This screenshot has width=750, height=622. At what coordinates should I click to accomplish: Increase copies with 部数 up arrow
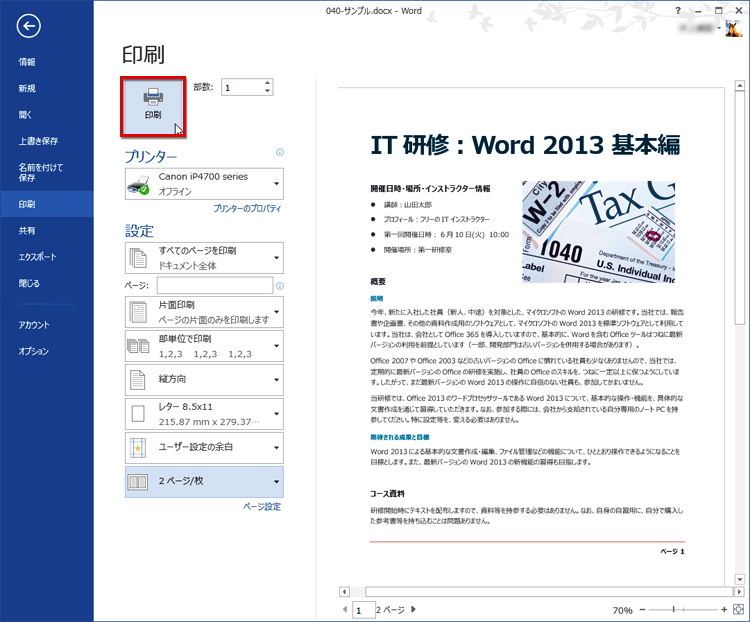[267, 83]
